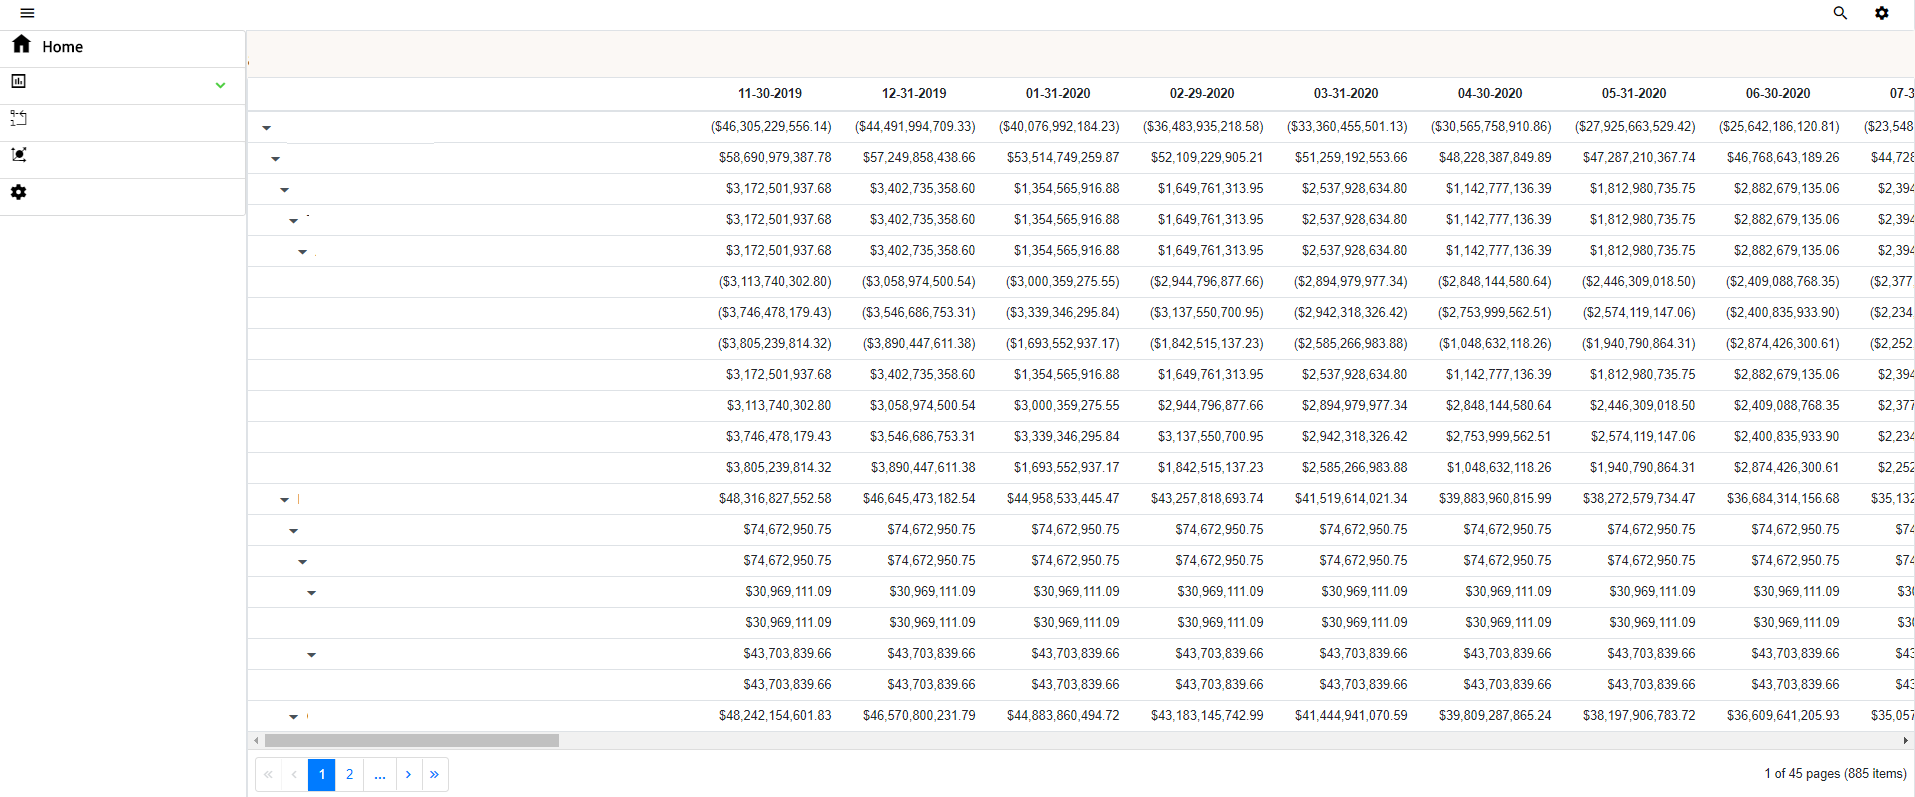Click the search magnifier icon
This screenshot has height=797, width=1915.
[1840, 13]
